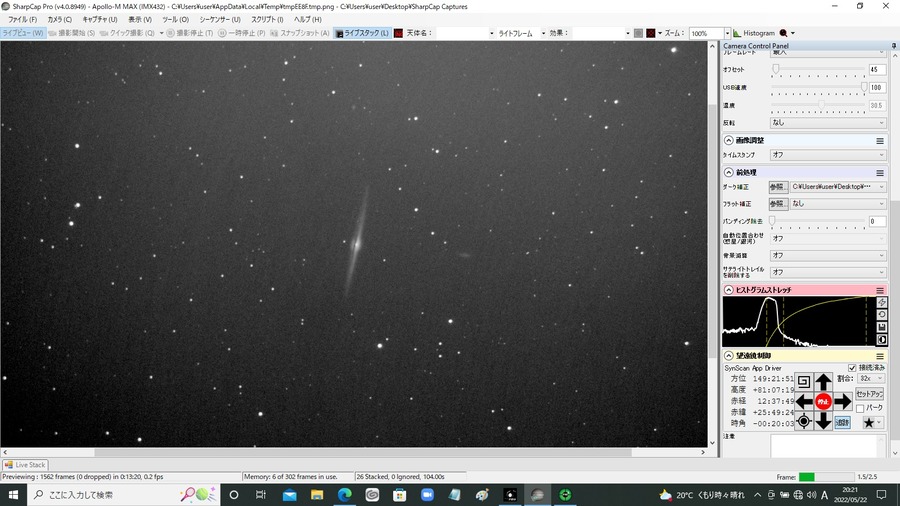Click the red stop (停止) mount button
This screenshot has height=506, width=900.
(x=823, y=402)
